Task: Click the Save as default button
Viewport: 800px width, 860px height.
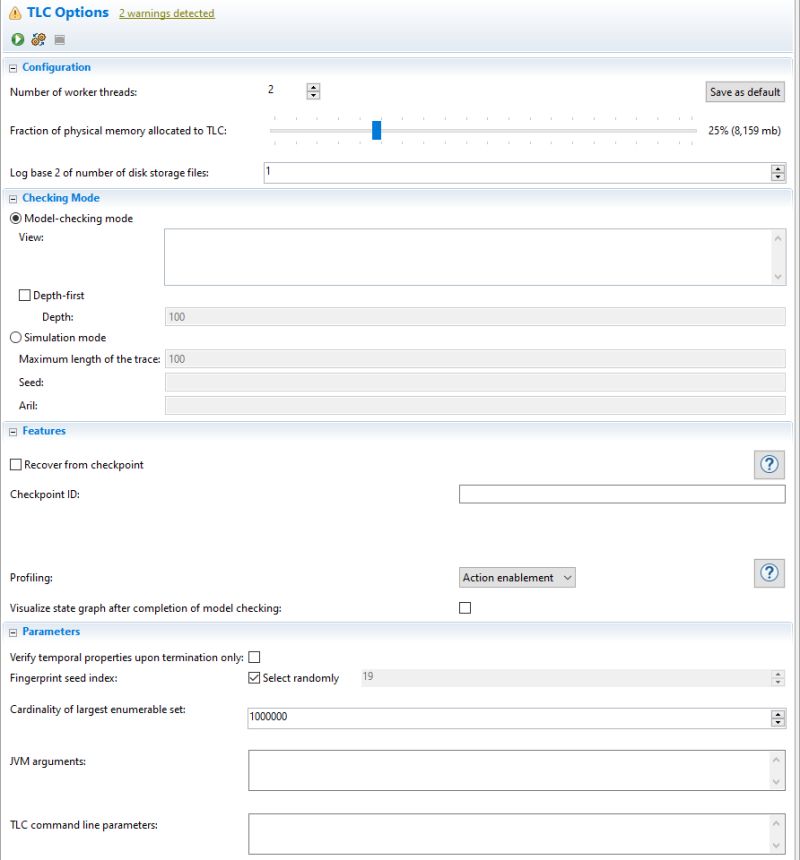Action: click(744, 91)
